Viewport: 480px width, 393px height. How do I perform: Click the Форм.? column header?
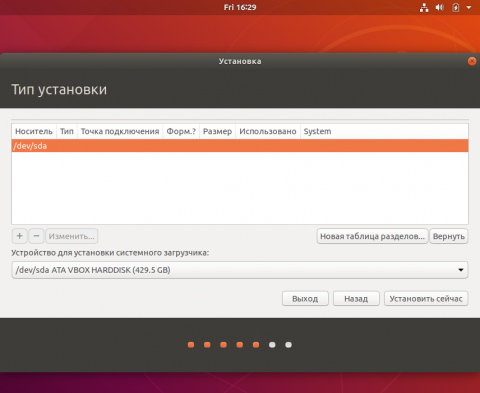181,131
